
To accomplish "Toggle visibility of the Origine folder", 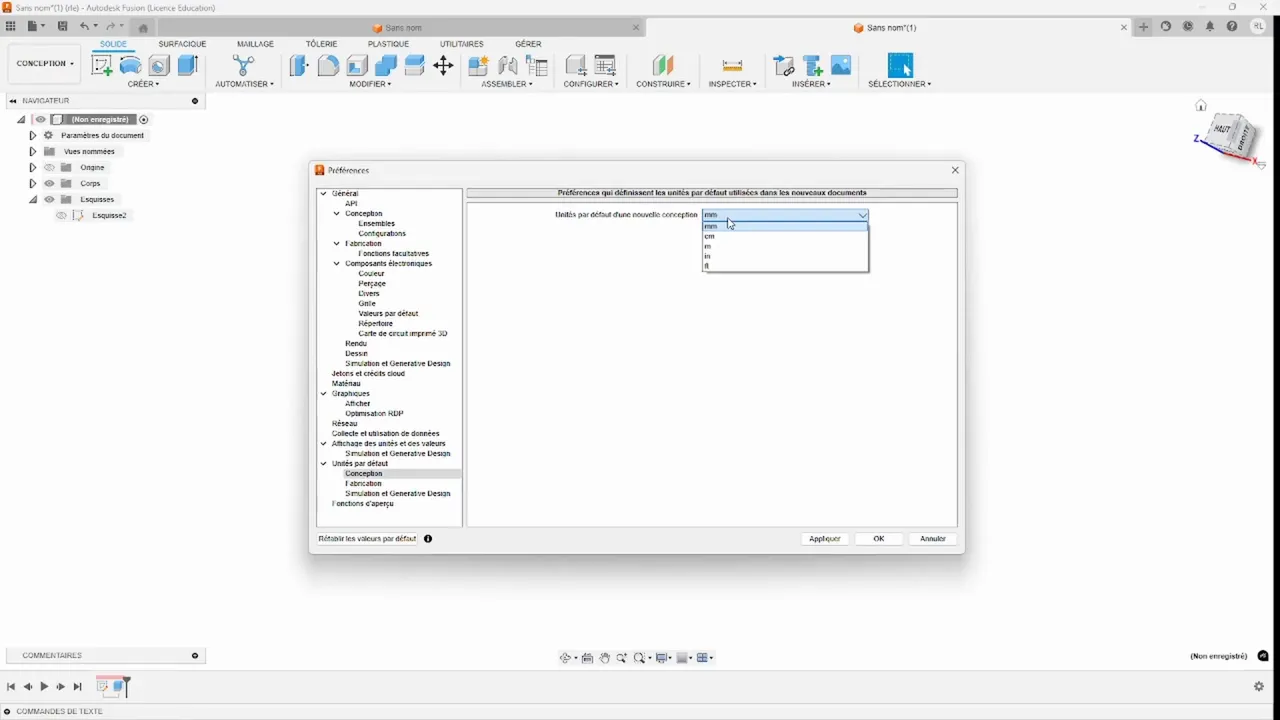I will coord(49,168).
